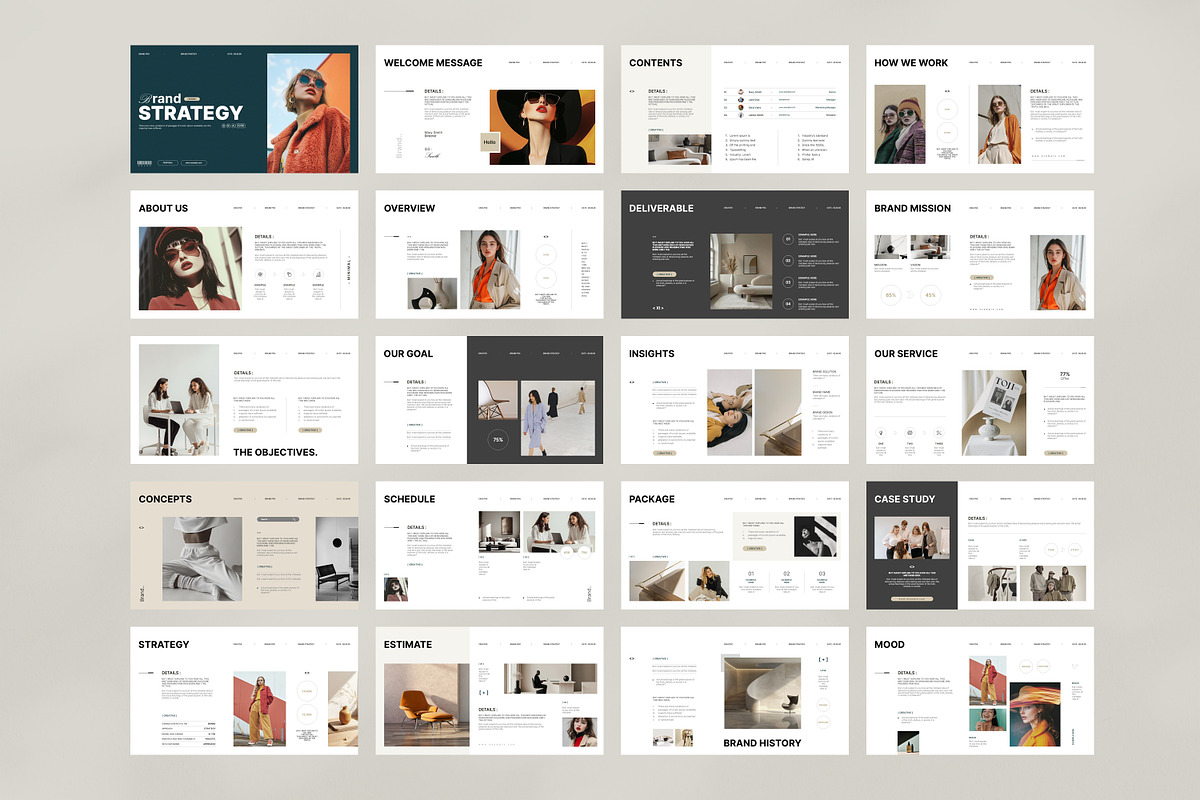1200x800 pixels.
Task: Click the 'Hello' card on Welcome Message
Action: 490,142
